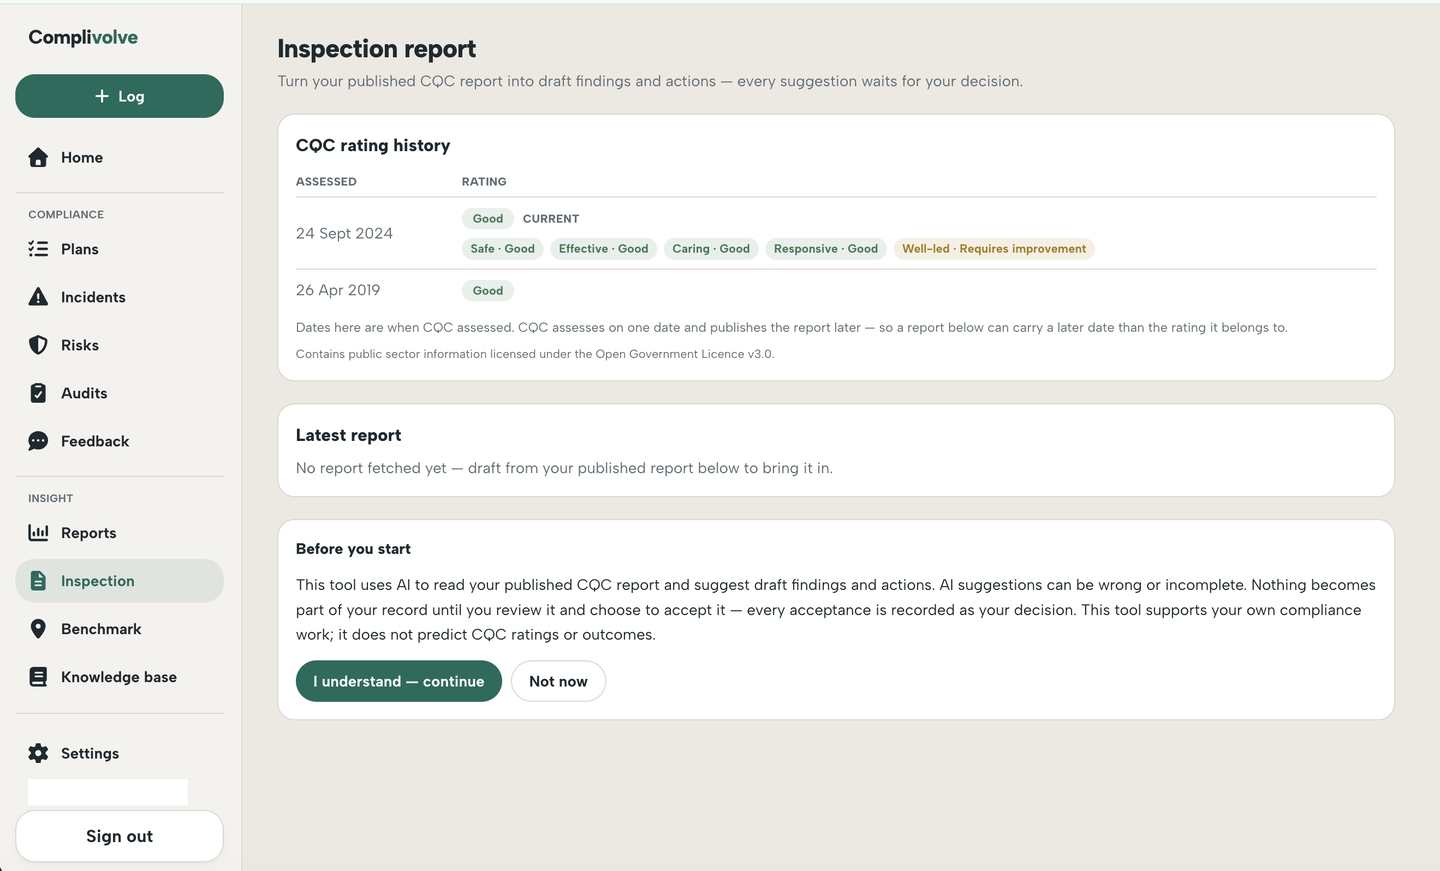Click the Latest report heading
The height and width of the screenshot is (871, 1440).
click(x=348, y=435)
